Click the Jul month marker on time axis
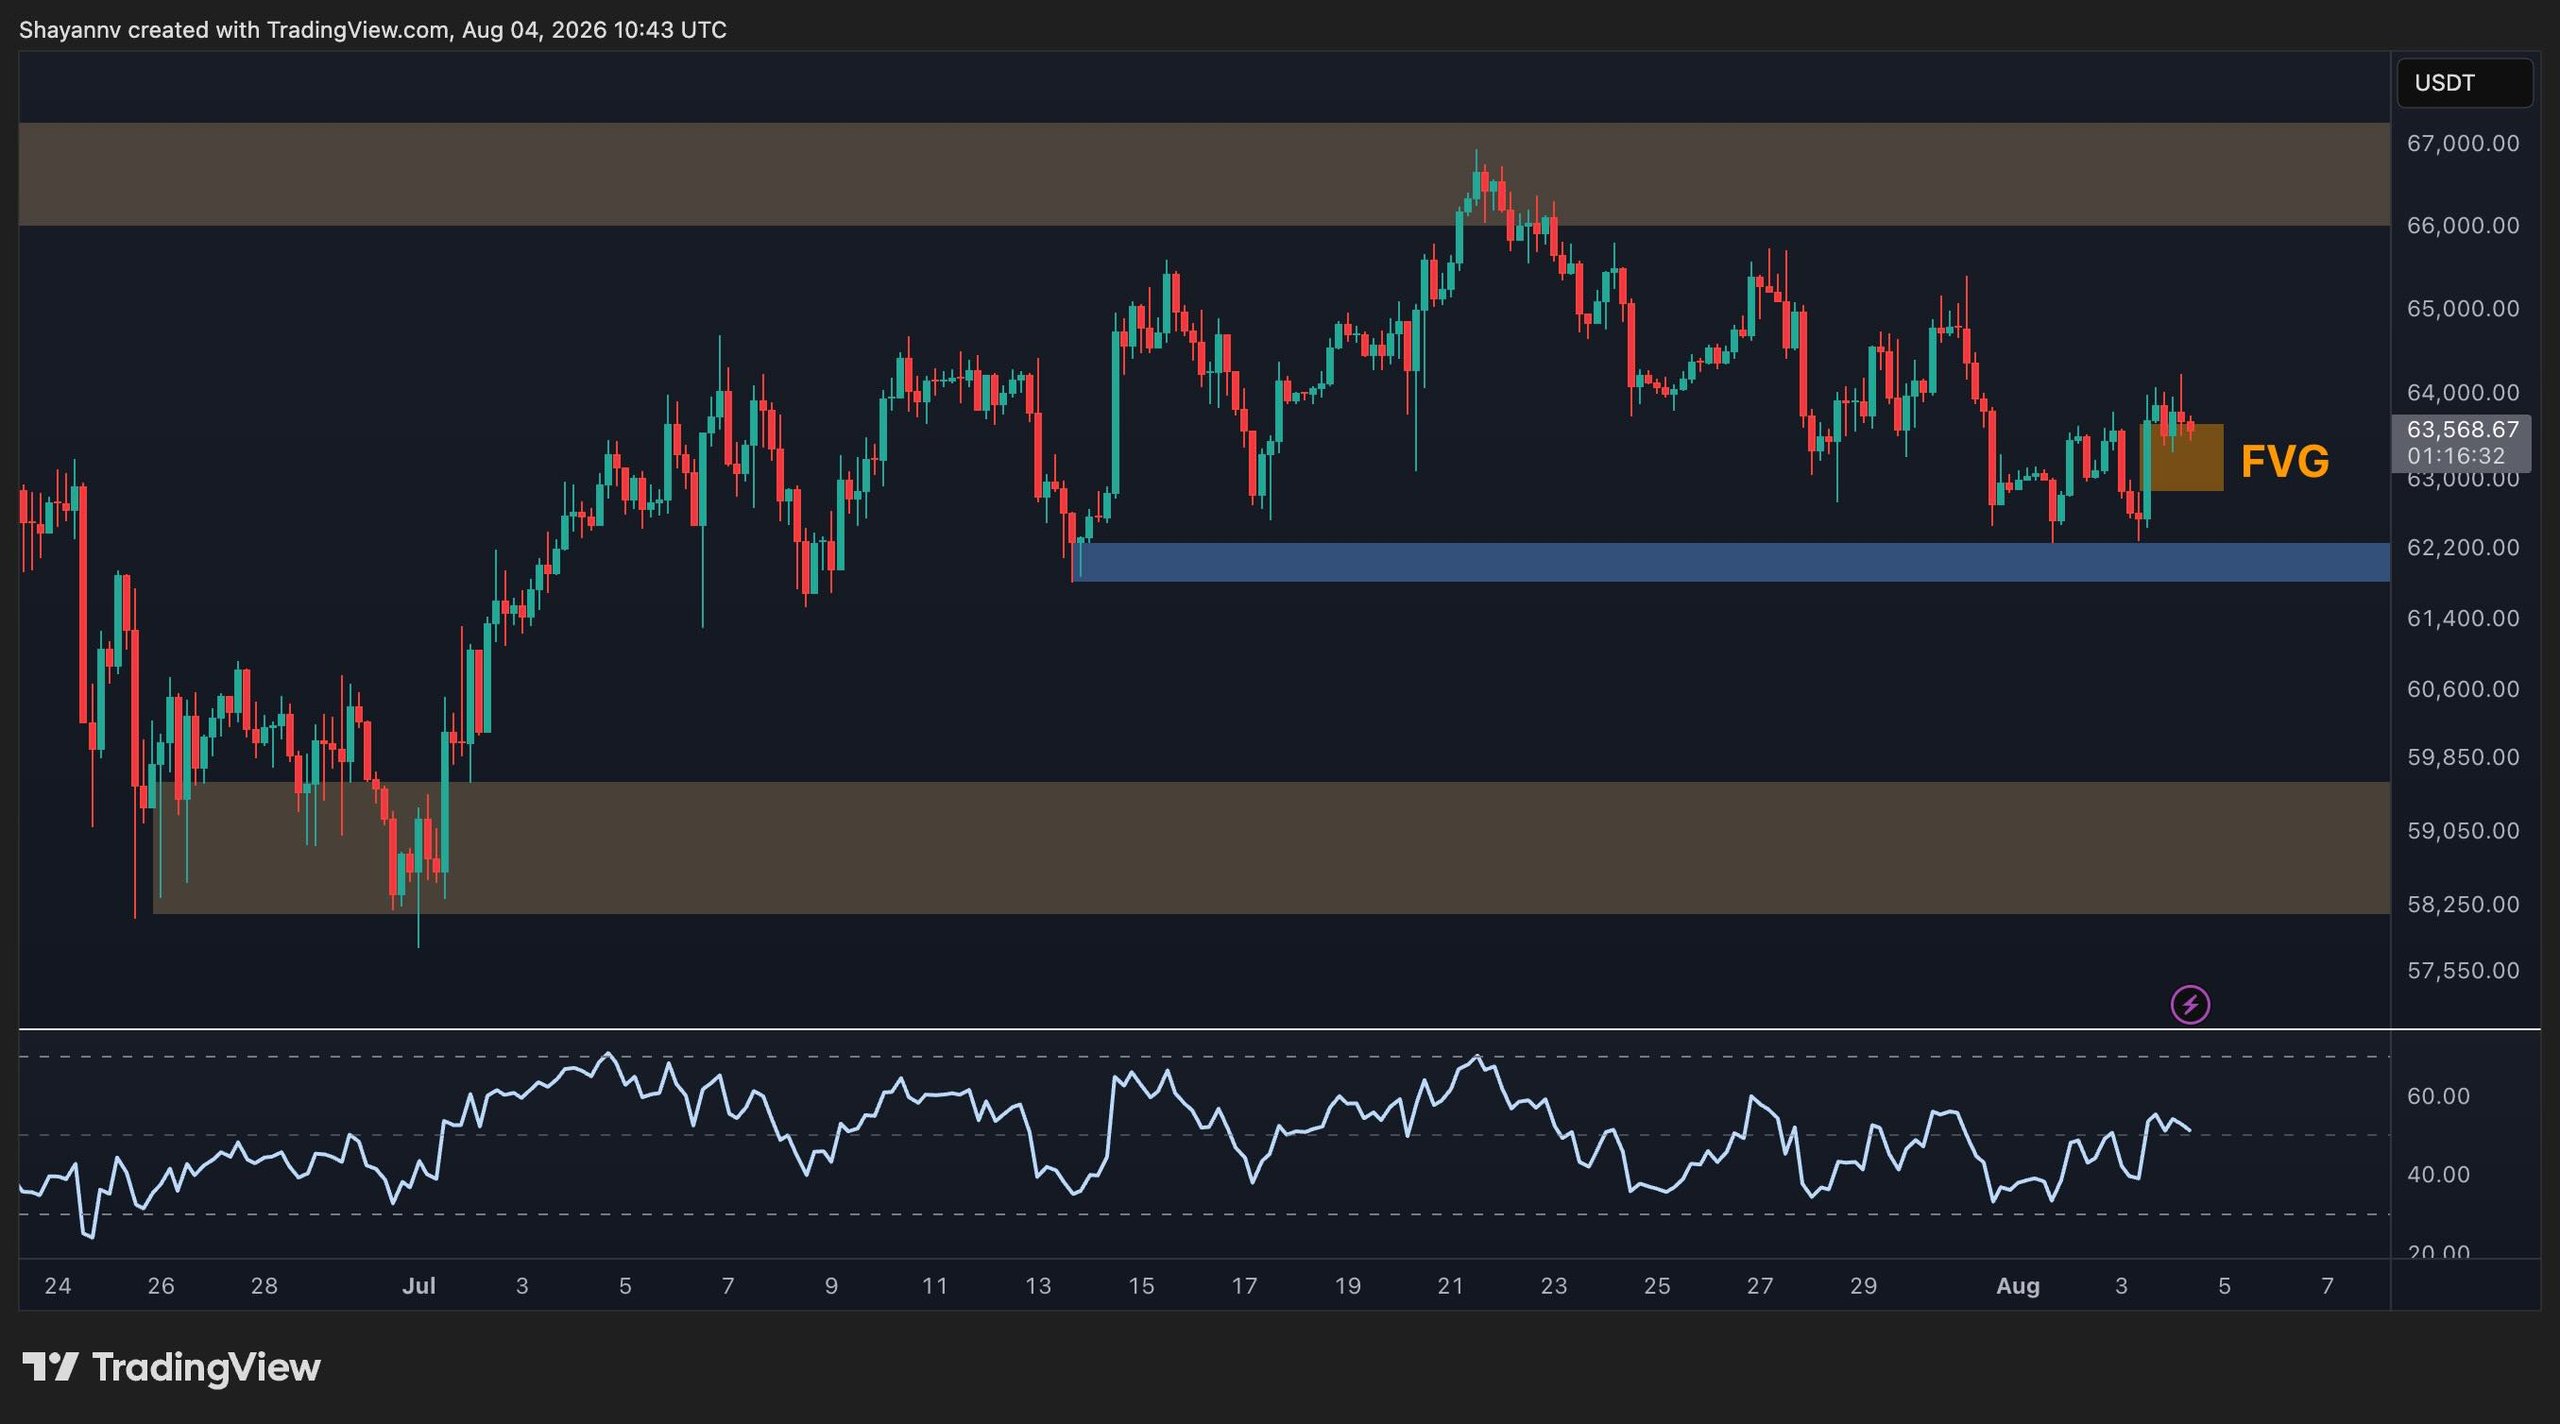The image size is (2560, 1424). tap(418, 1286)
